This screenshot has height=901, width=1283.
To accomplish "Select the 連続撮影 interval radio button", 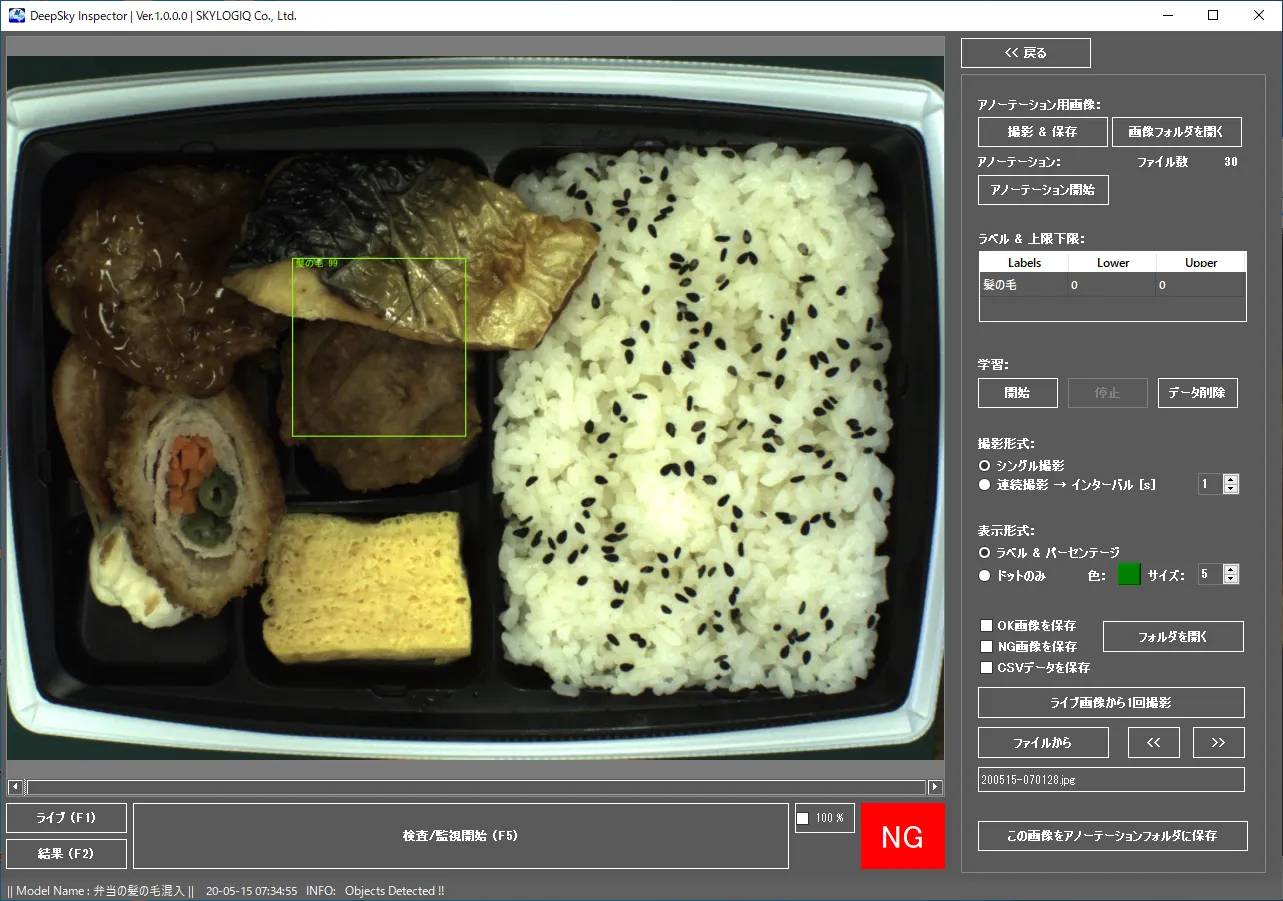I will coord(985,485).
